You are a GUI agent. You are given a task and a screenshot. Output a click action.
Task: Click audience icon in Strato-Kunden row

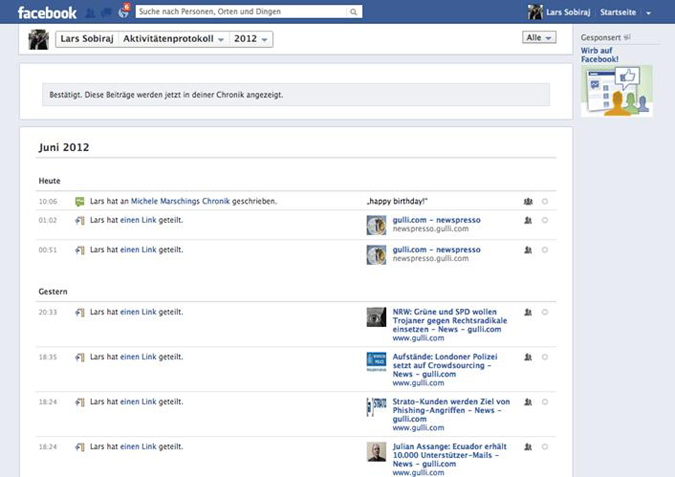pos(528,402)
